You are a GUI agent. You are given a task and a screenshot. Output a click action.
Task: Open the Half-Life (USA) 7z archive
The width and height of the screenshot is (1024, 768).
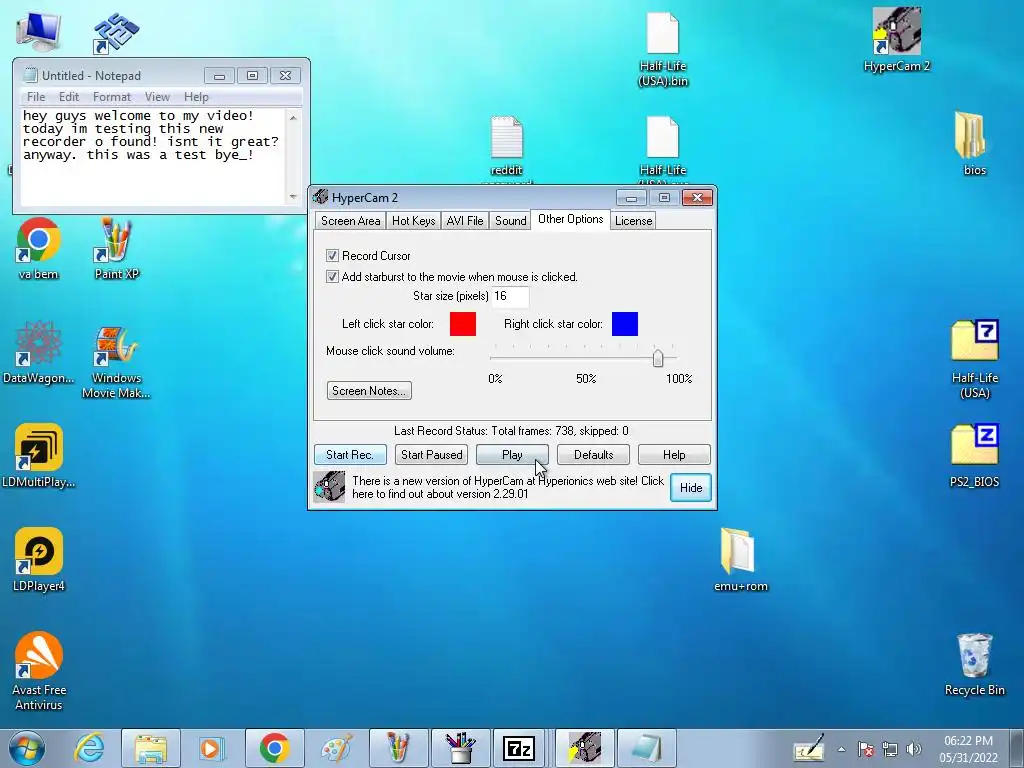974,359
